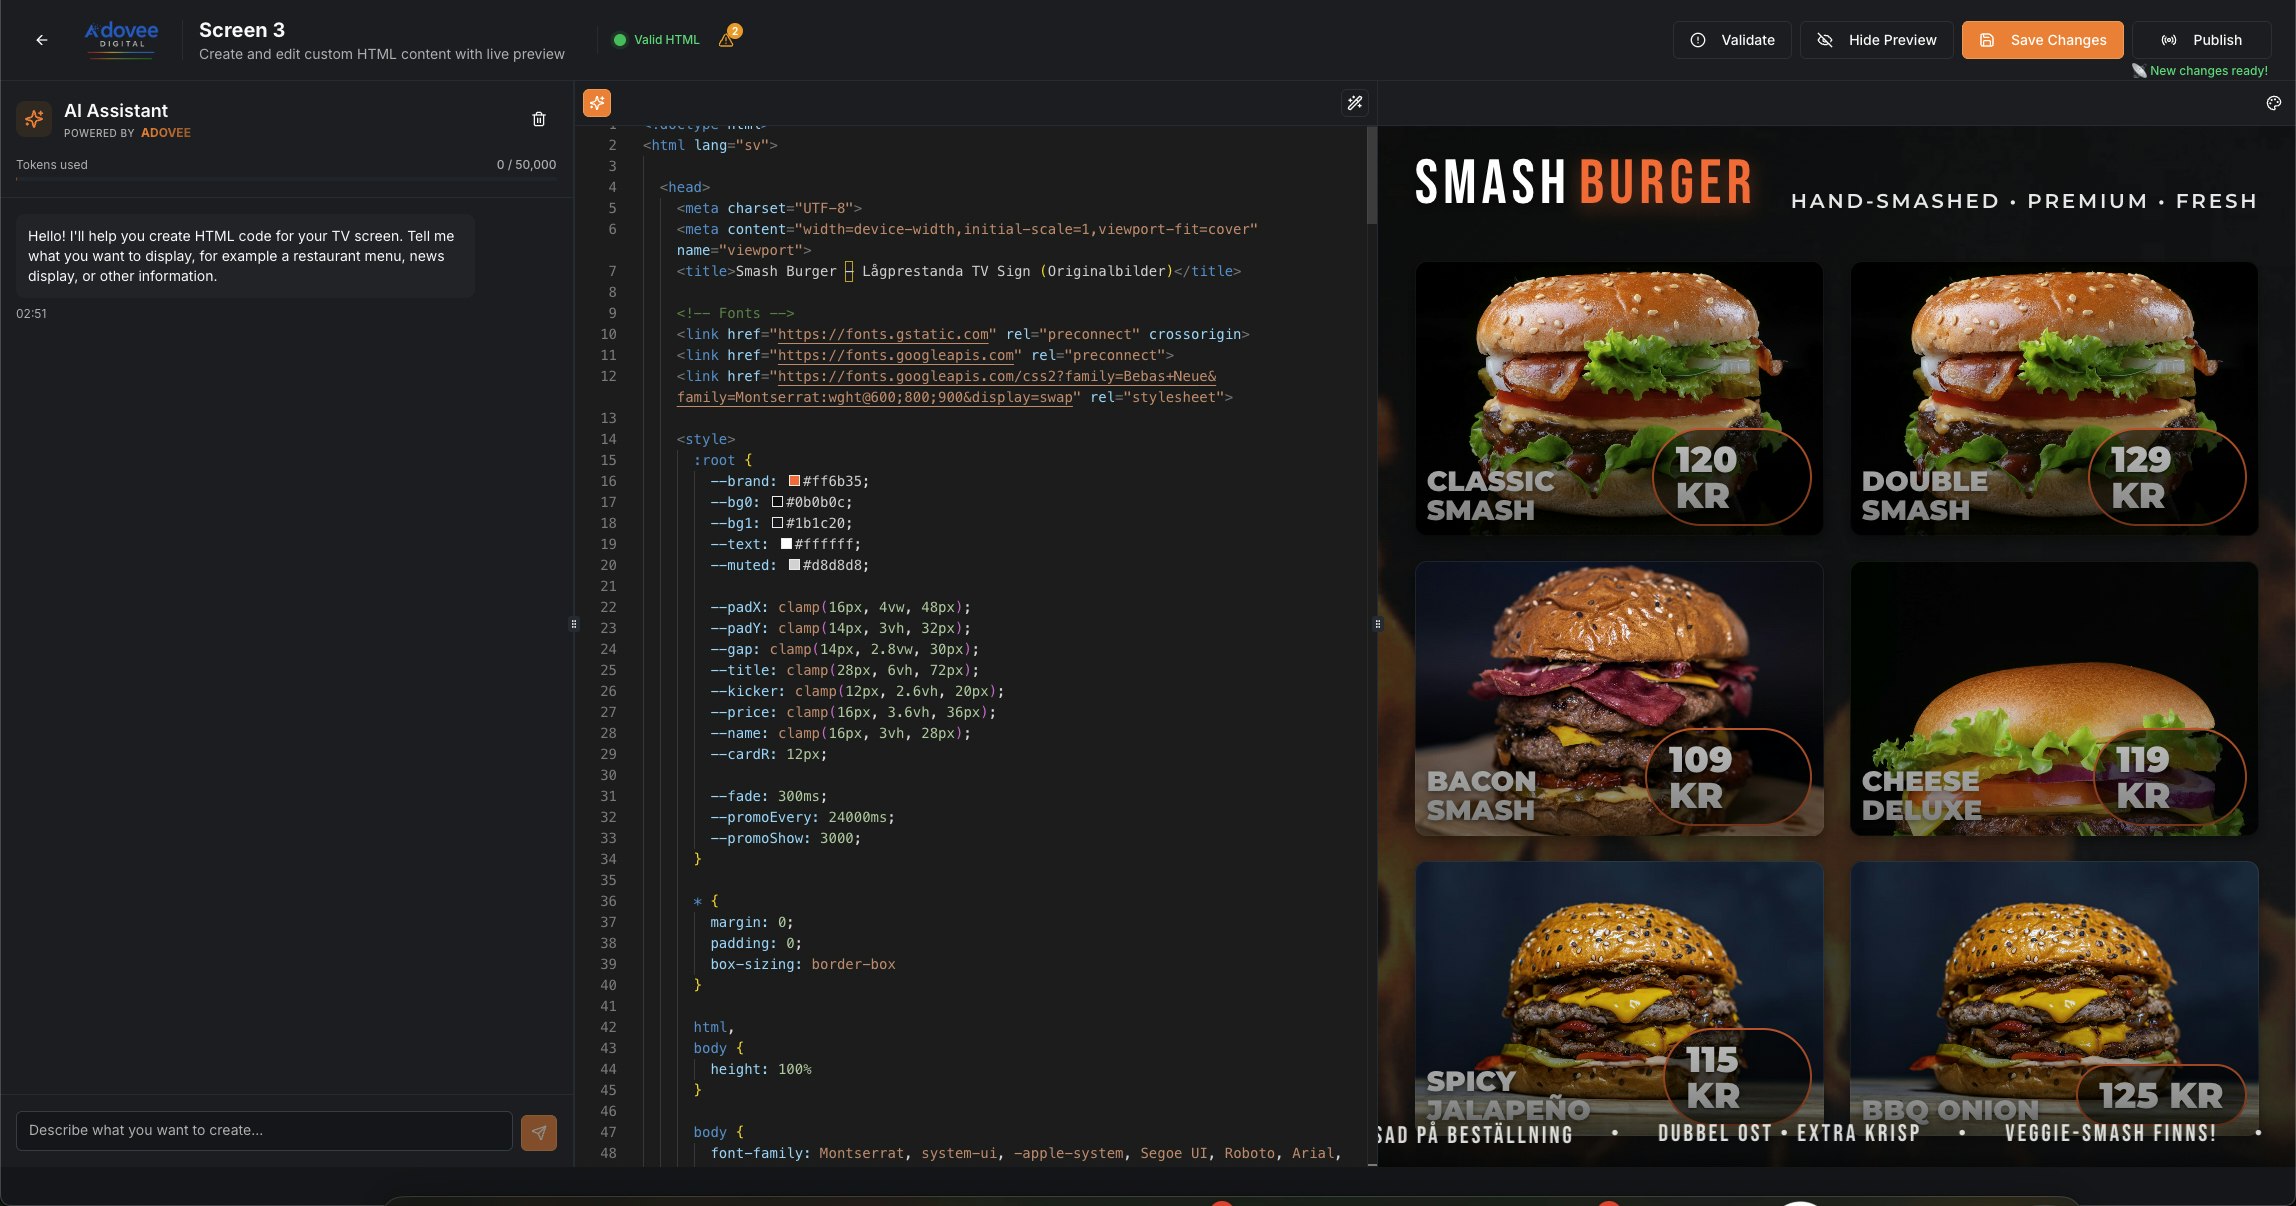The image size is (2296, 1206).
Task: Select the Screen 3 title heading
Action: click(x=241, y=29)
